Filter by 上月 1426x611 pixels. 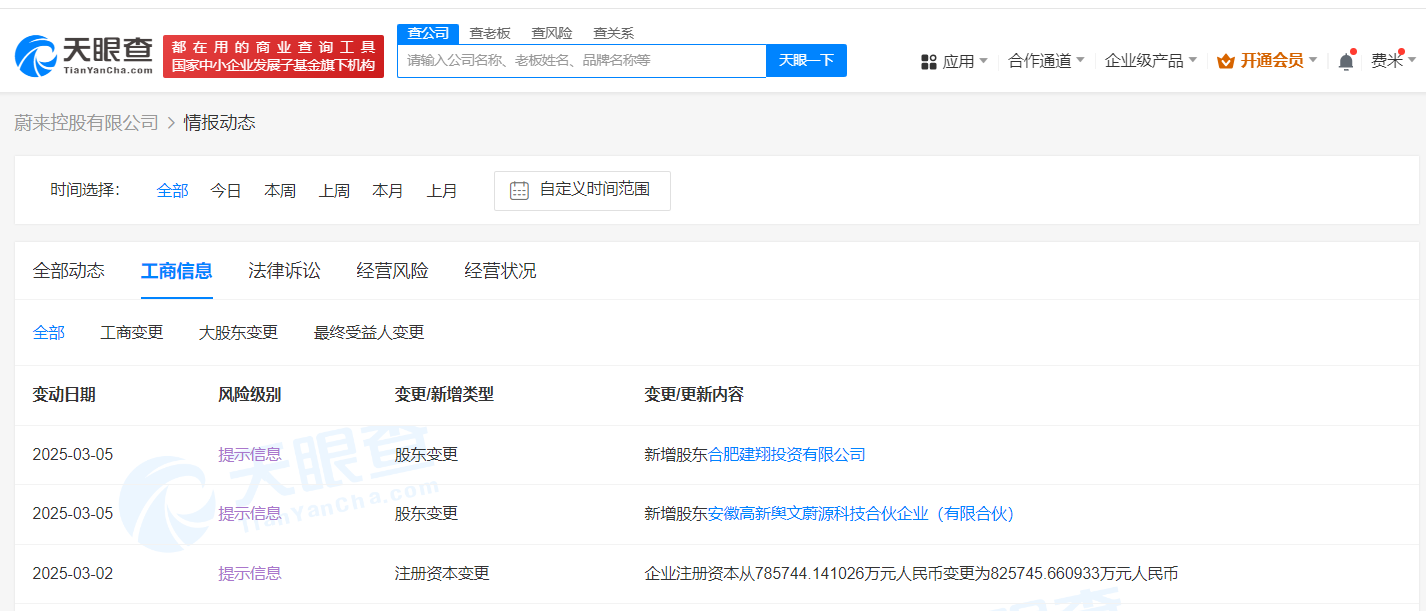pos(442,190)
